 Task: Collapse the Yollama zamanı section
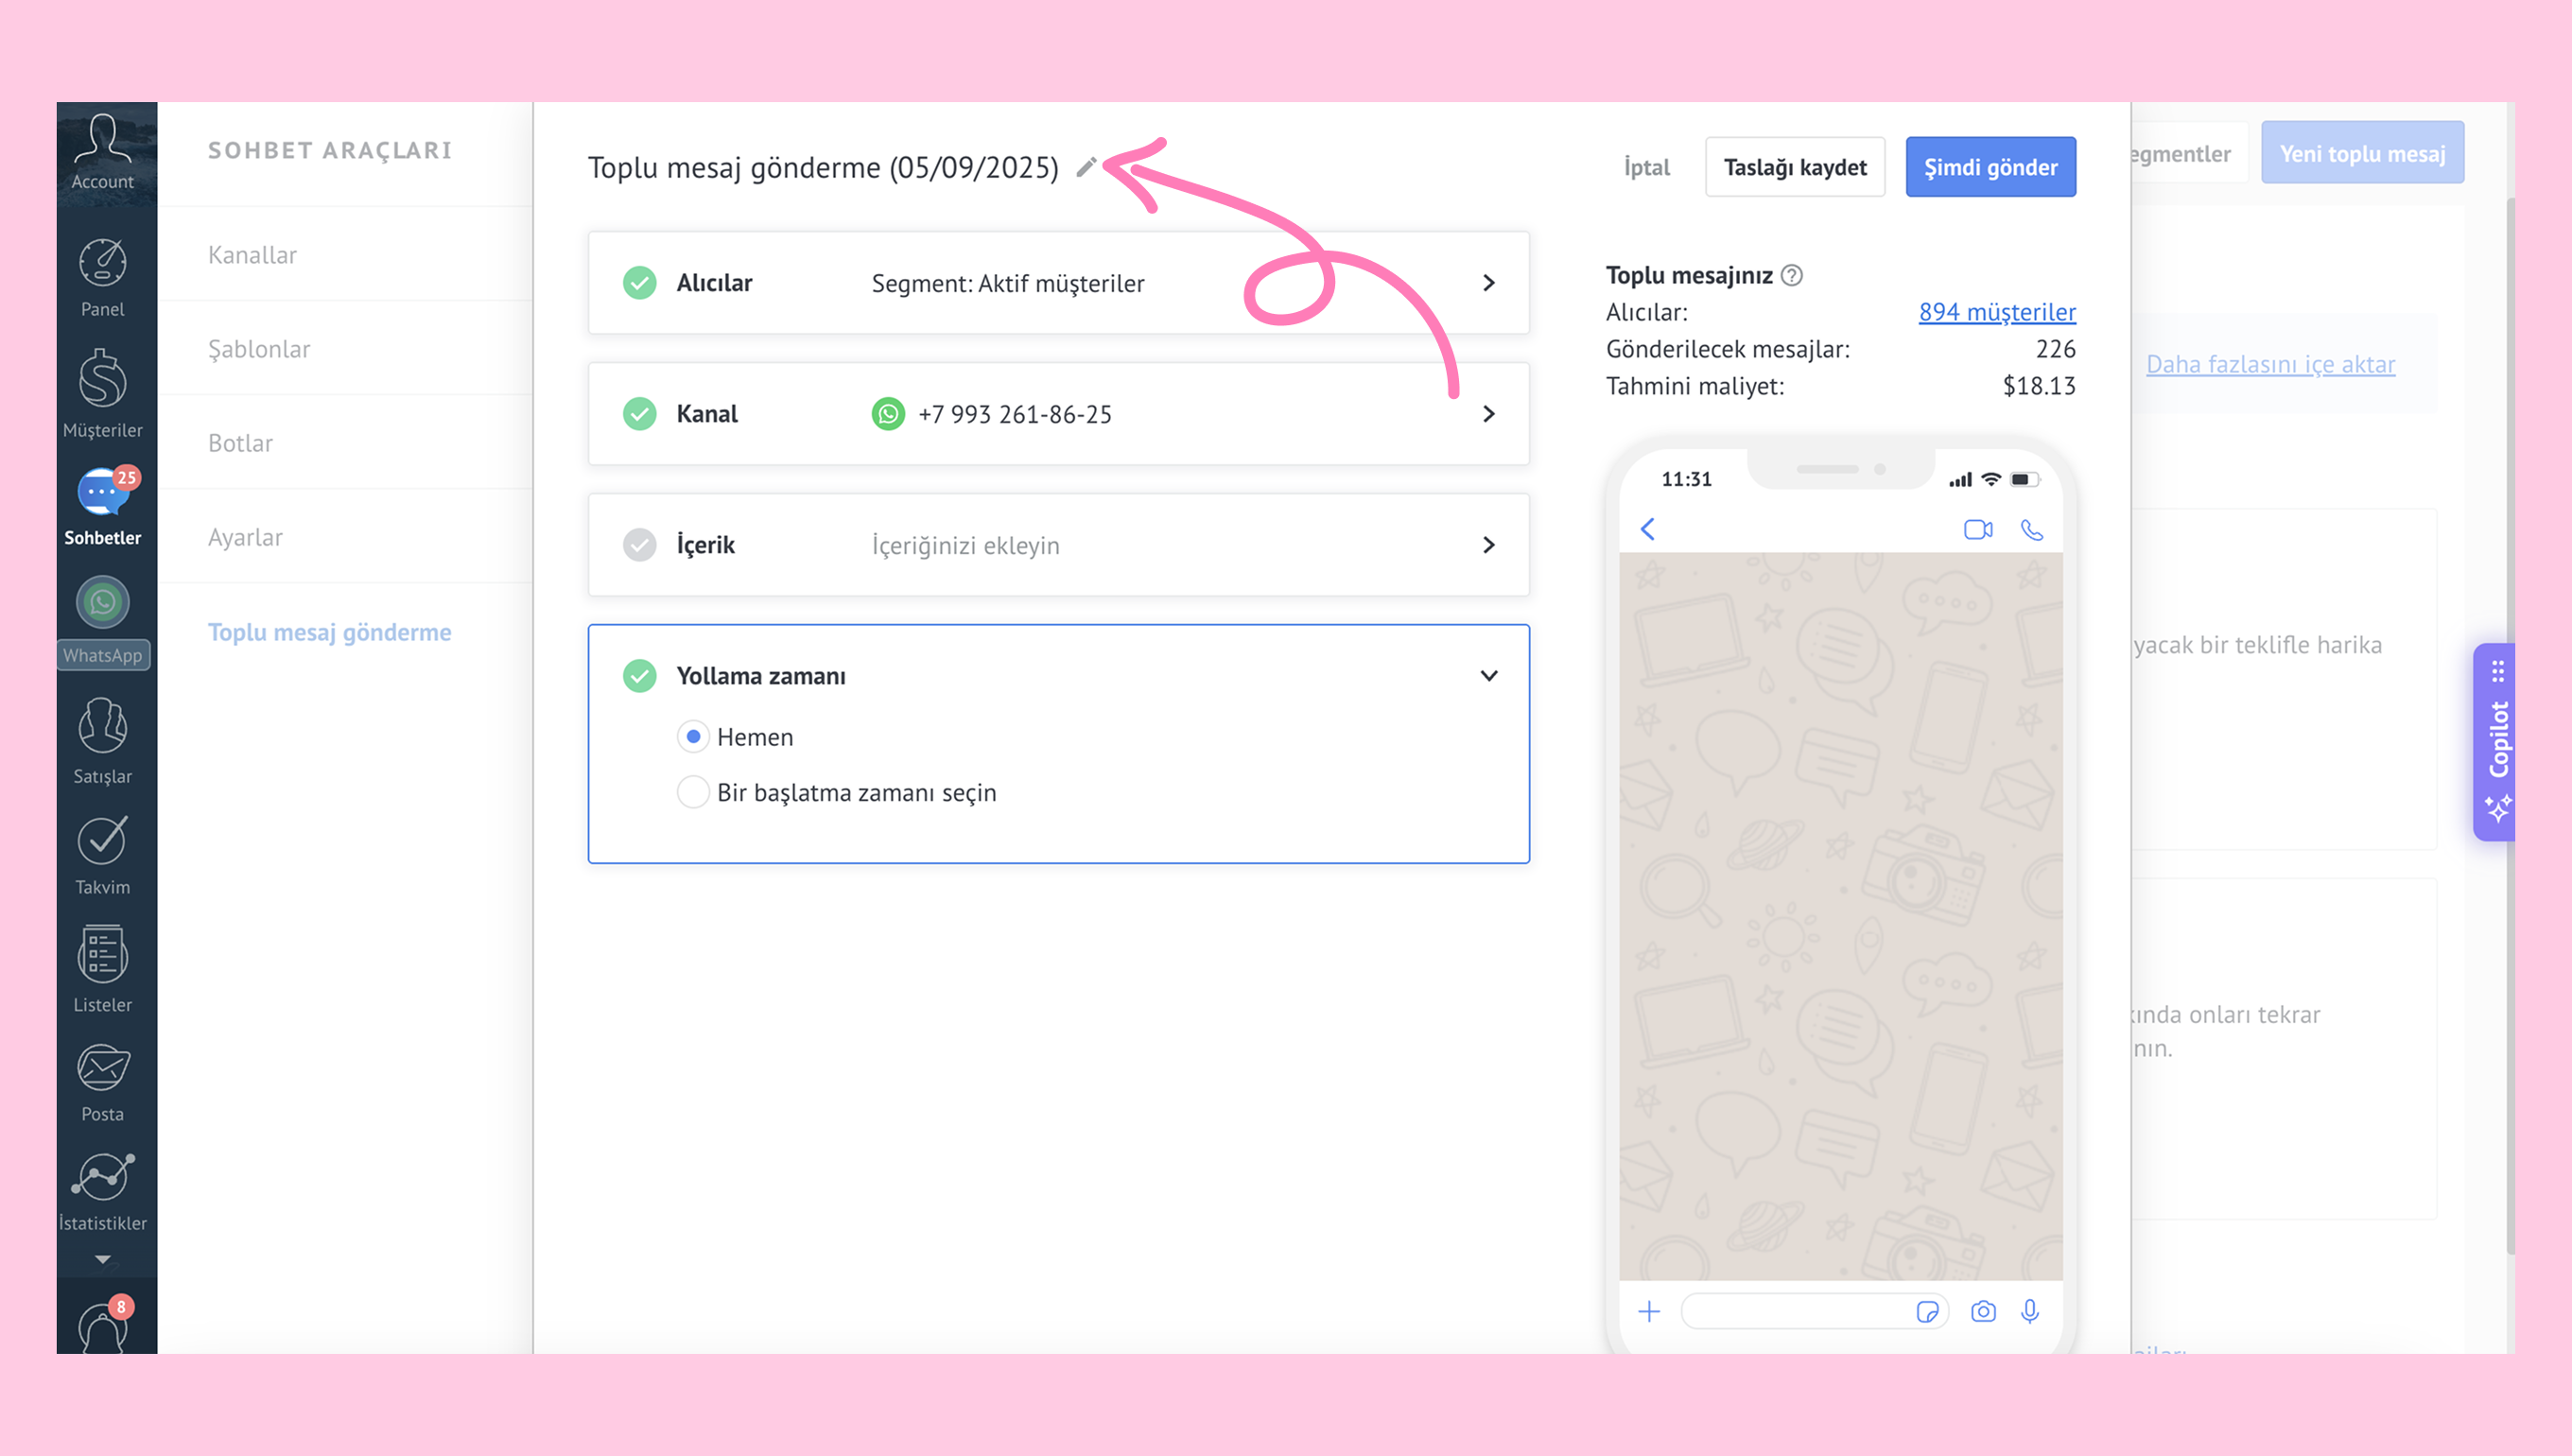pos(1488,676)
